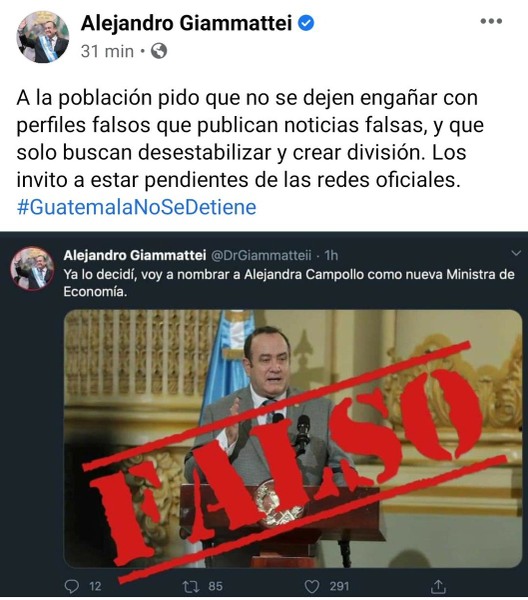Open the three-dot post options menu

coord(491,21)
